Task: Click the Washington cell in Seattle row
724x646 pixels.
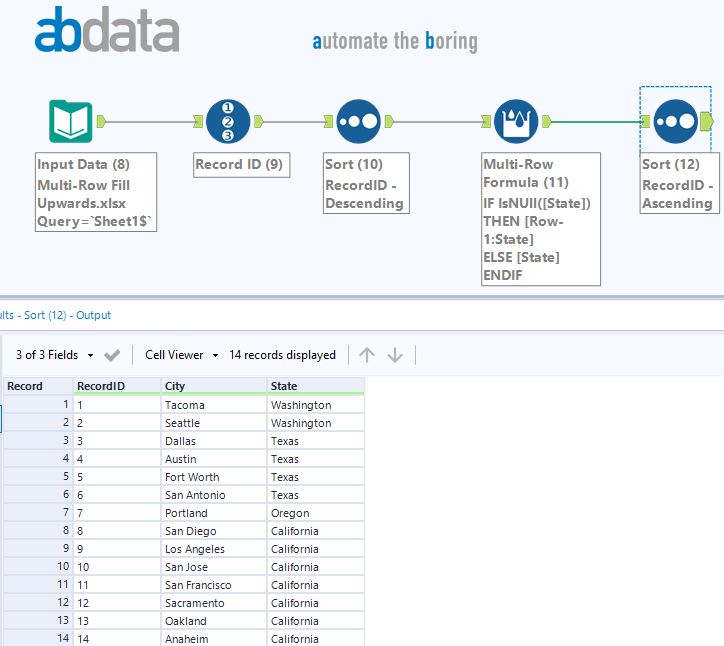Action: coord(316,423)
